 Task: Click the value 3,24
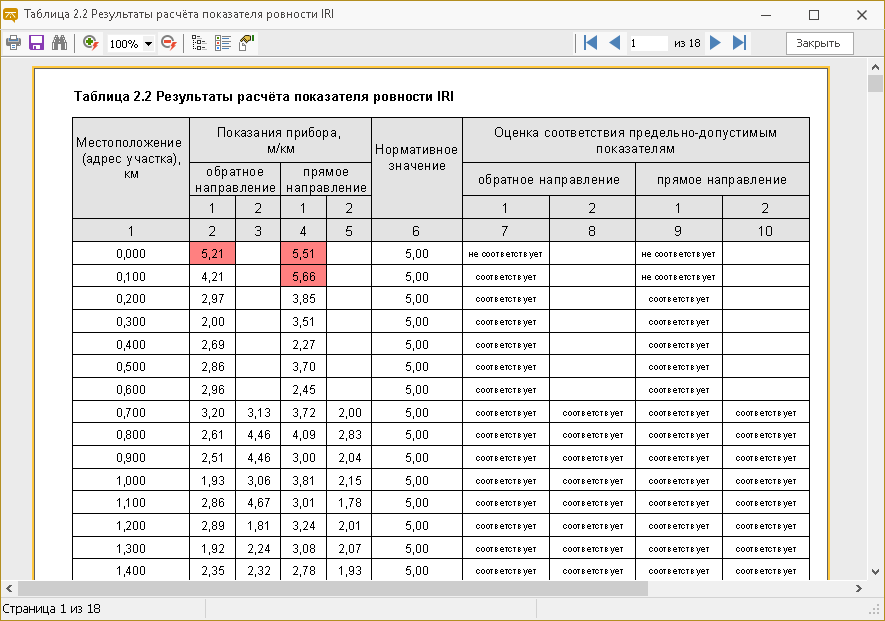(303, 526)
